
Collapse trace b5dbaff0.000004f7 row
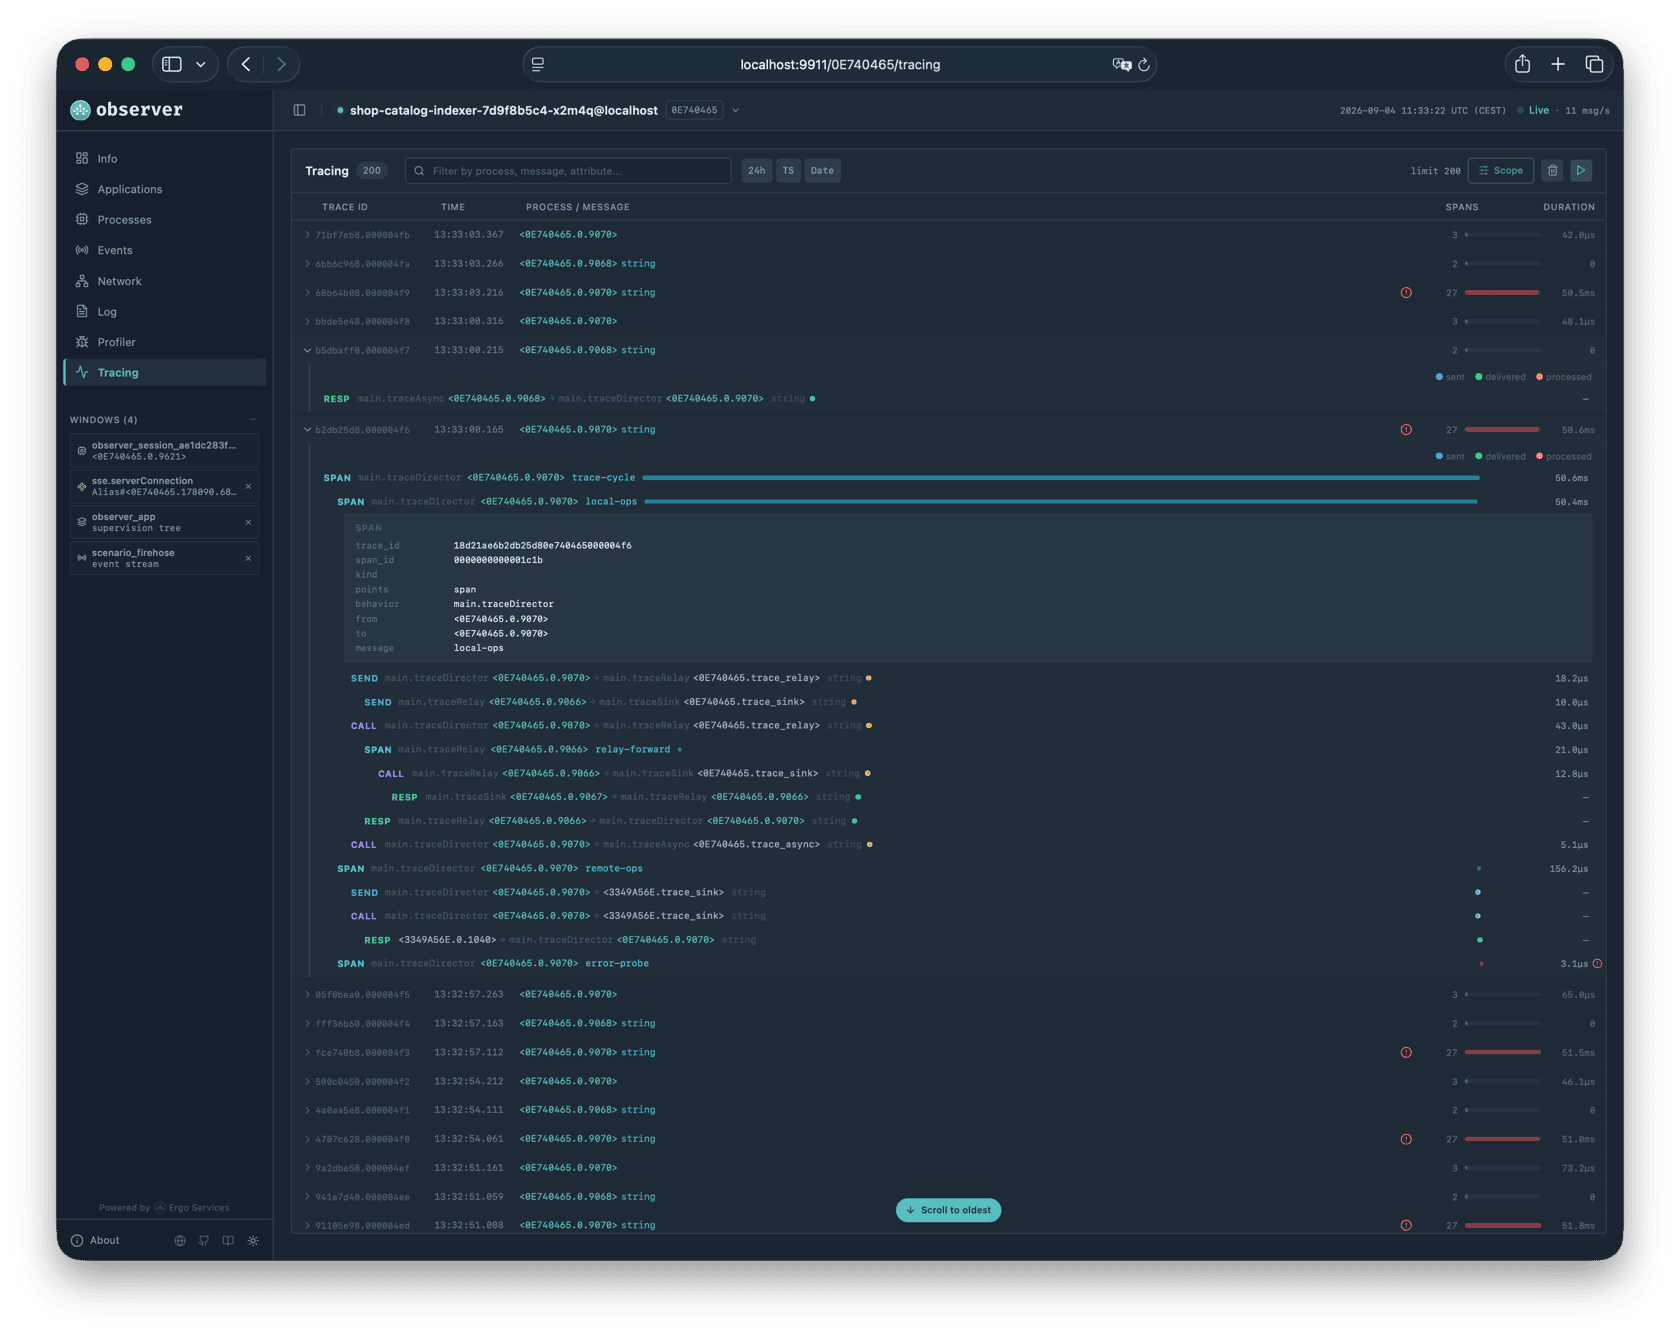pos(307,351)
